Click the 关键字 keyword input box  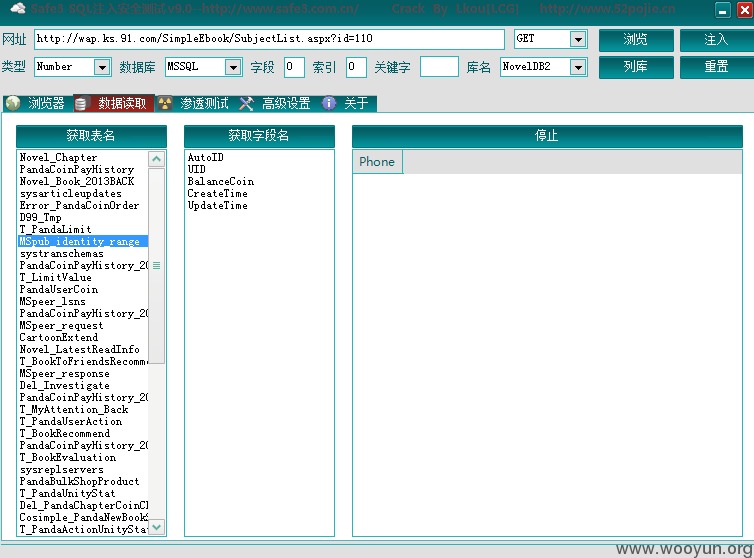click(x=439, y=67)
